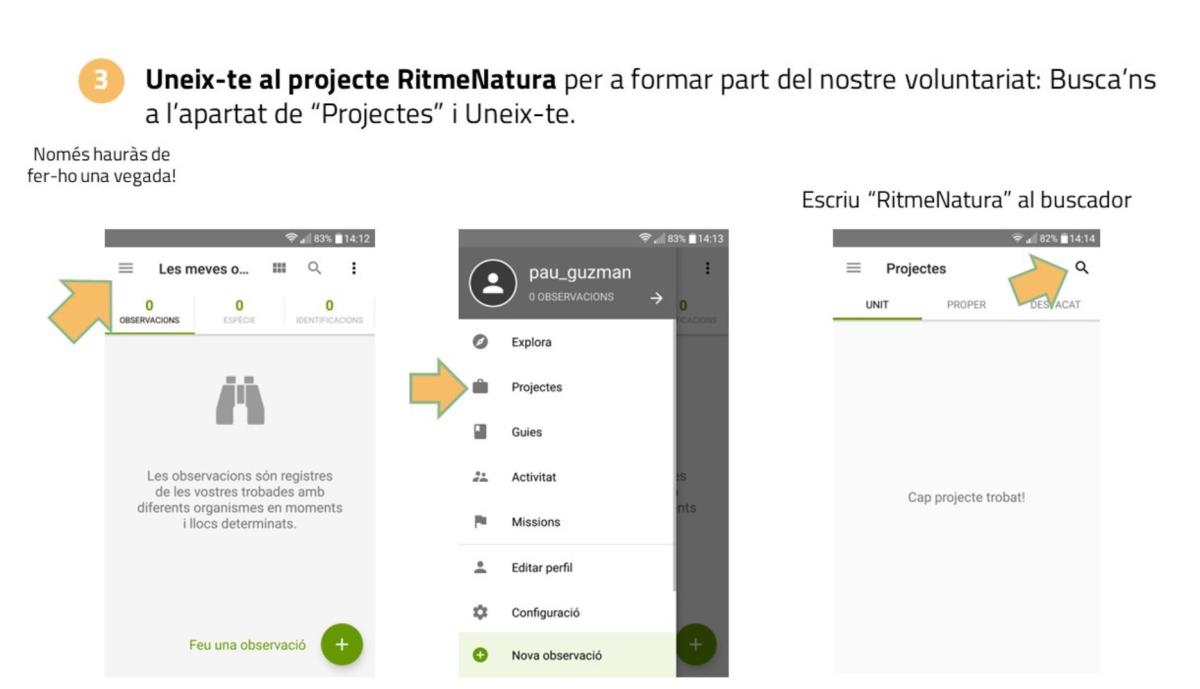Image resolution: width=1200 pixels, height=689 pixels.
Task: Click the Feu una observació link
Action: pos(247,645)
